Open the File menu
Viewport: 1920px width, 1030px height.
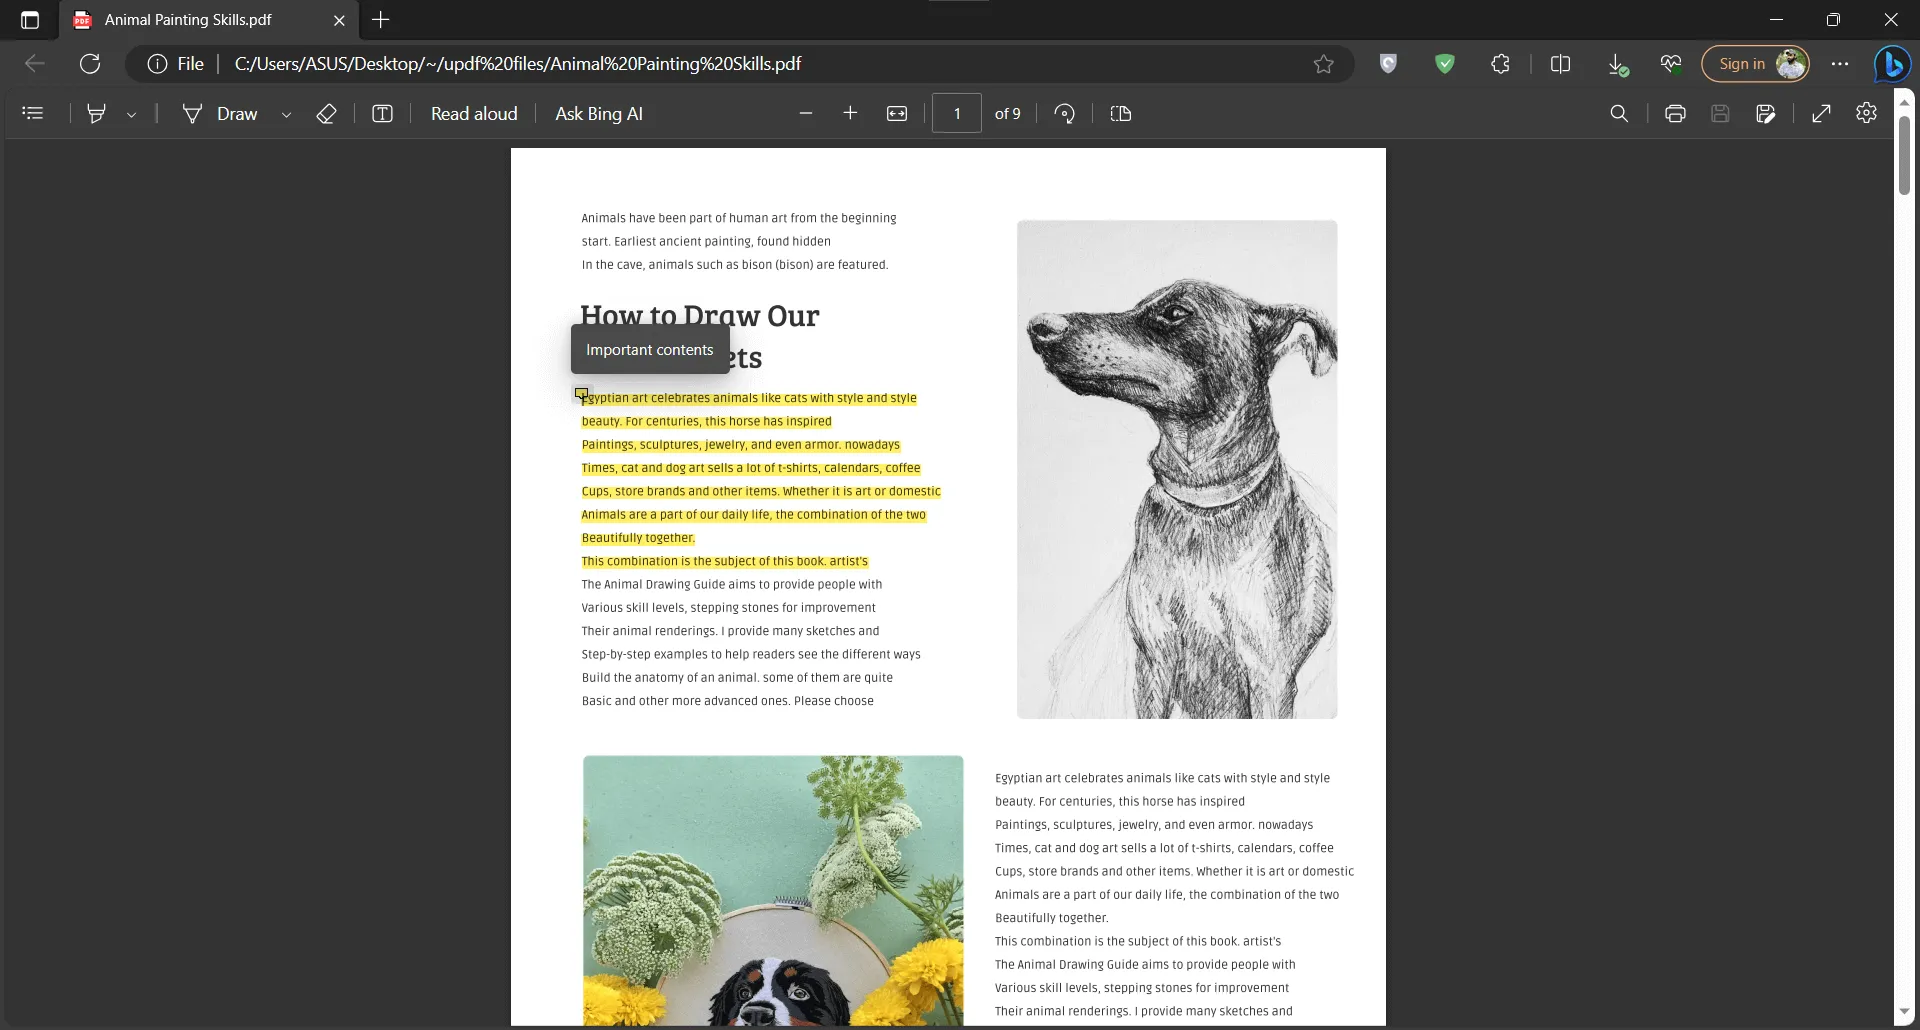(188, 63)
